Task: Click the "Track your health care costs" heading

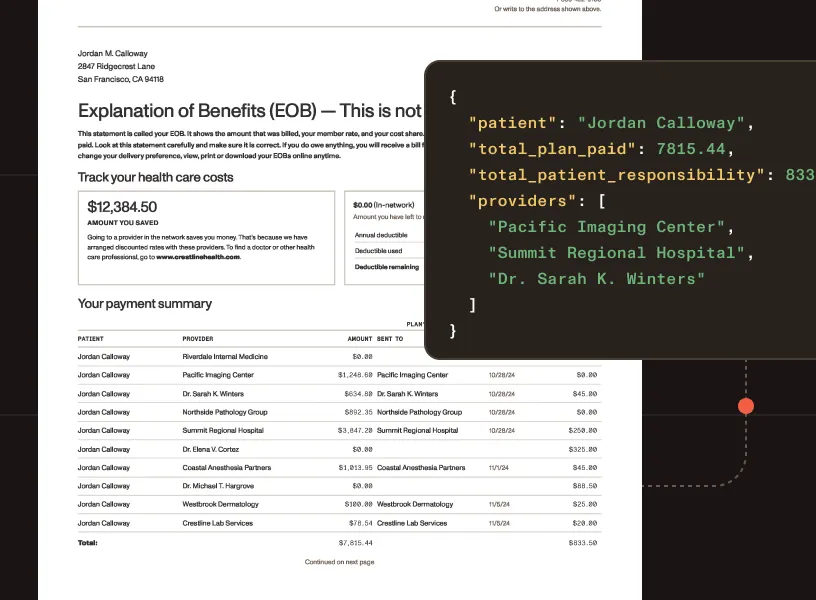Action: 155,177
